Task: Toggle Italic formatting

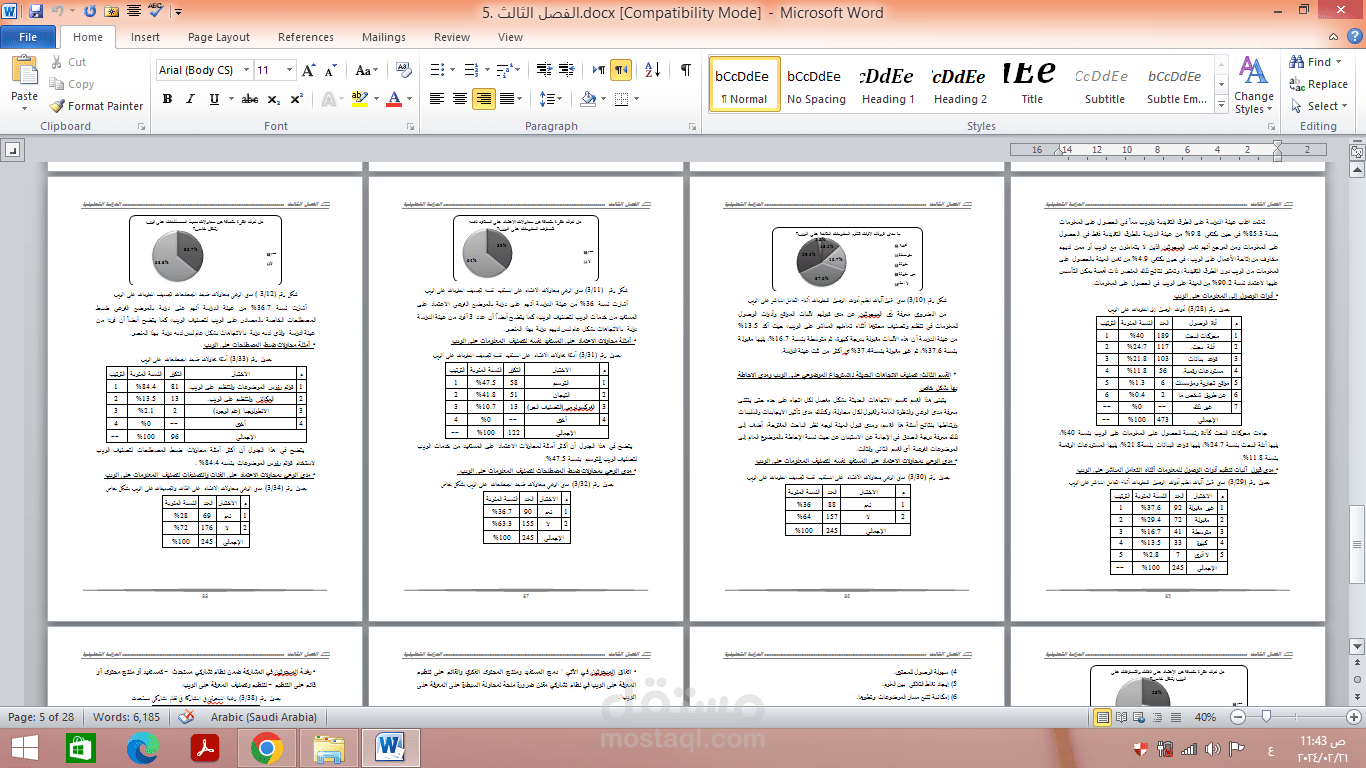Action: 188,99
